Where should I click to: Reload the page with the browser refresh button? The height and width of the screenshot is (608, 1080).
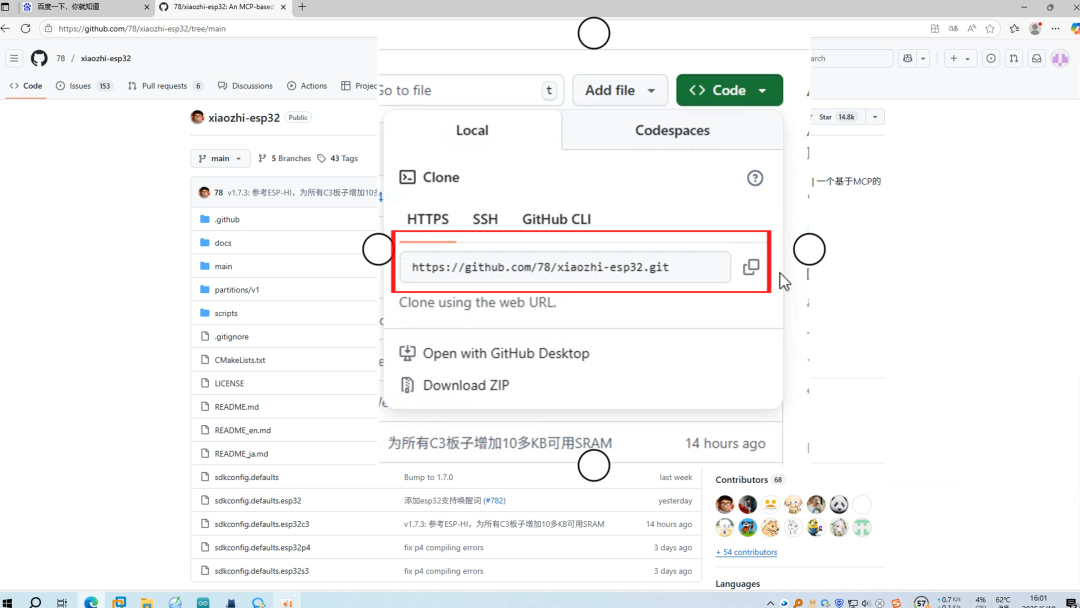[x=25, y=28]
